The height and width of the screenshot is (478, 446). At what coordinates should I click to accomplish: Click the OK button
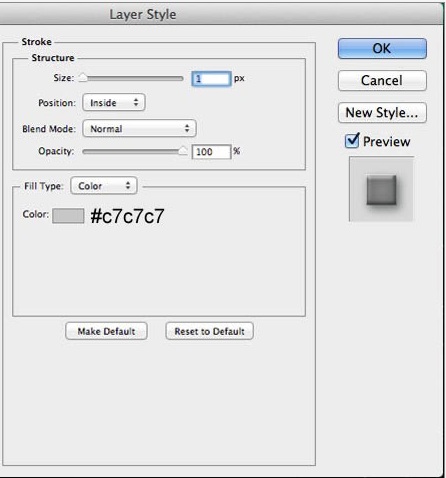coord(382,49)
